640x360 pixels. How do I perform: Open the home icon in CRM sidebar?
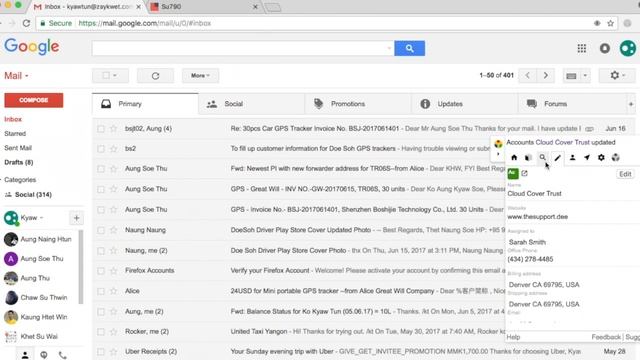pyautogui.click(x=514, y=158)
